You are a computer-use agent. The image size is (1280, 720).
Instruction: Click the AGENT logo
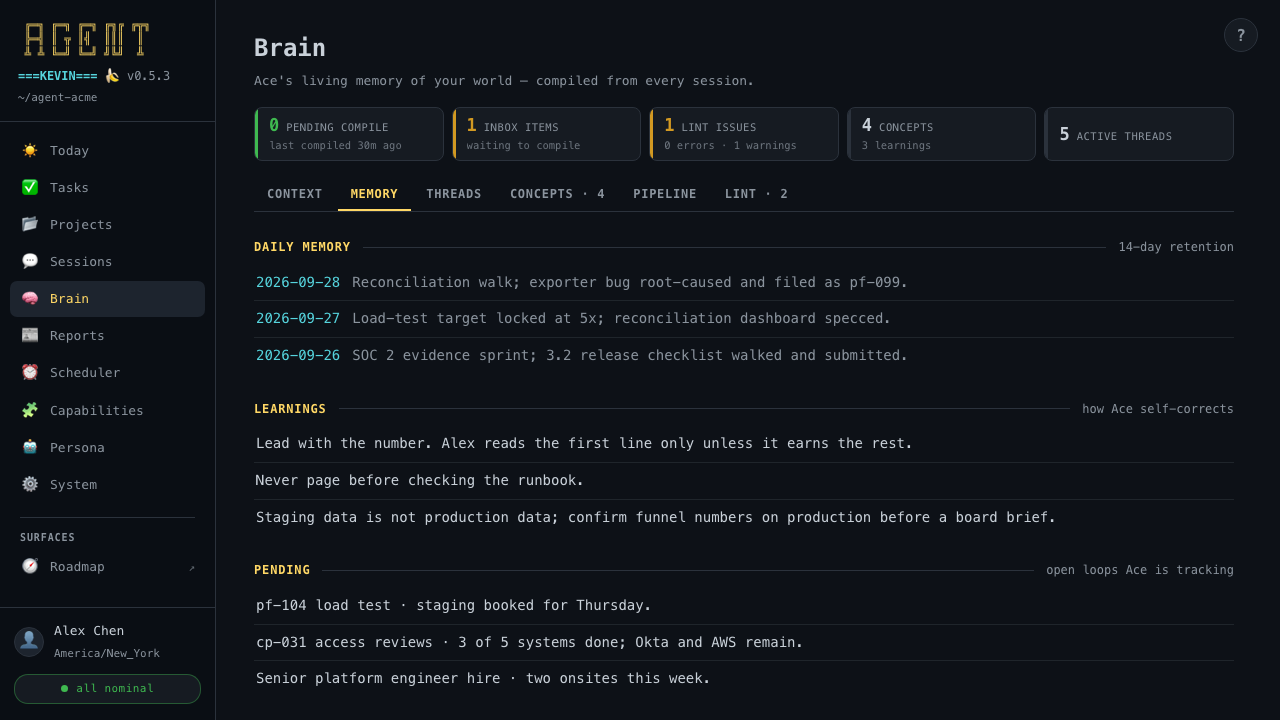[x=87, y=40]
